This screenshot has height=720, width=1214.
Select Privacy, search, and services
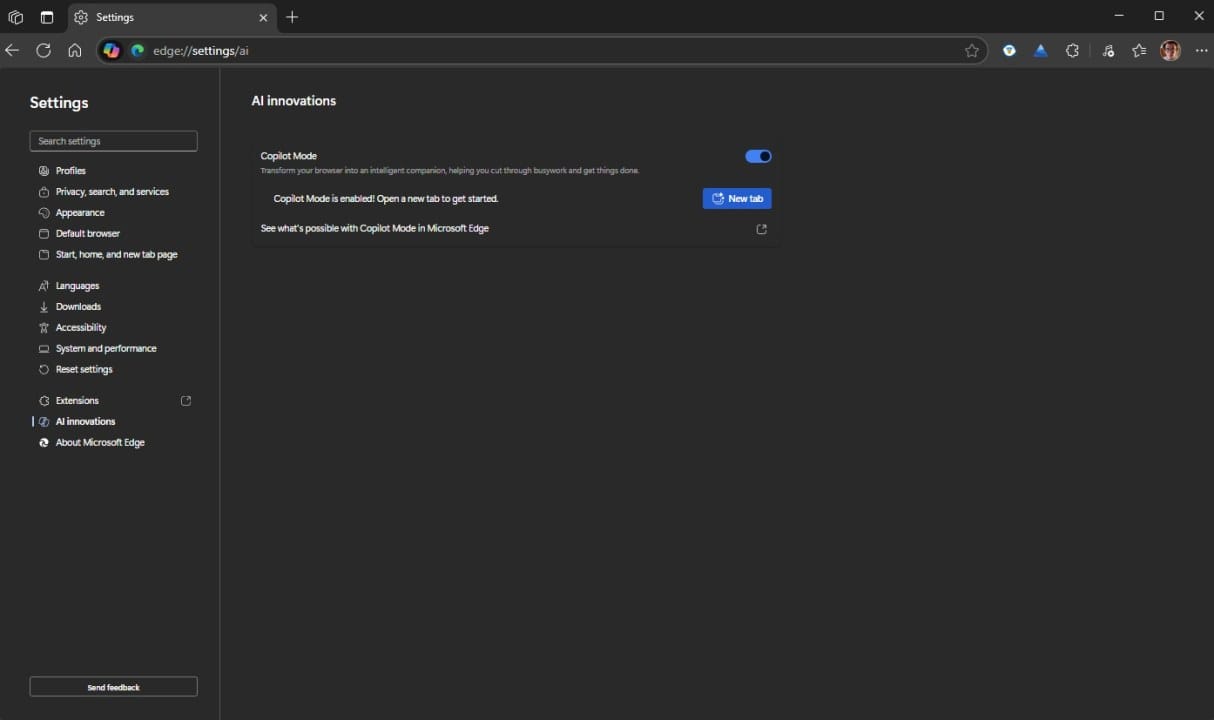tap(112, 192)
